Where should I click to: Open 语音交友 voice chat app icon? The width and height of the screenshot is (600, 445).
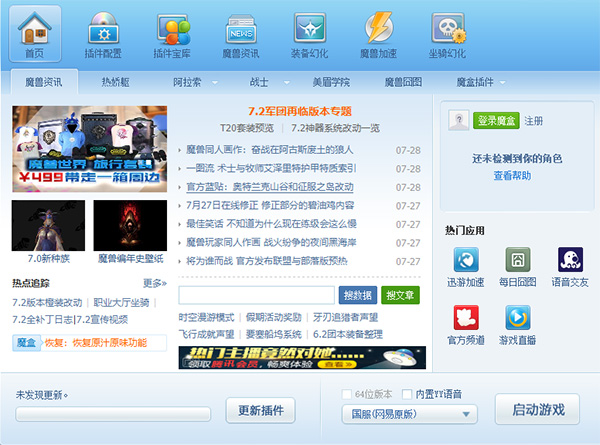[x=570, y=259]
